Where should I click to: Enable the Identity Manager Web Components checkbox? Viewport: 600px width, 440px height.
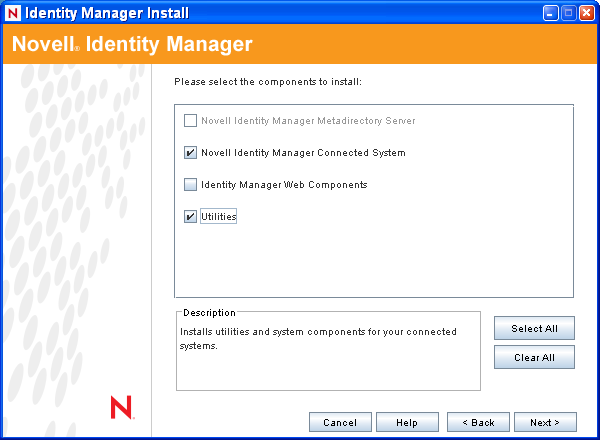pos(190,185)
